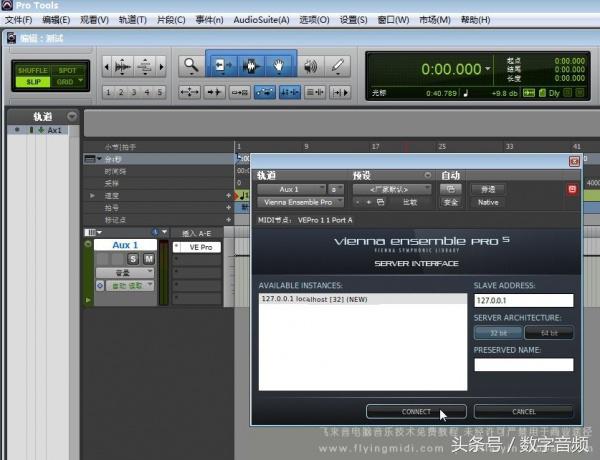Add meter change plus icon in 拍号 row
This screenshot has width=600, height=460.
point(228,207)
